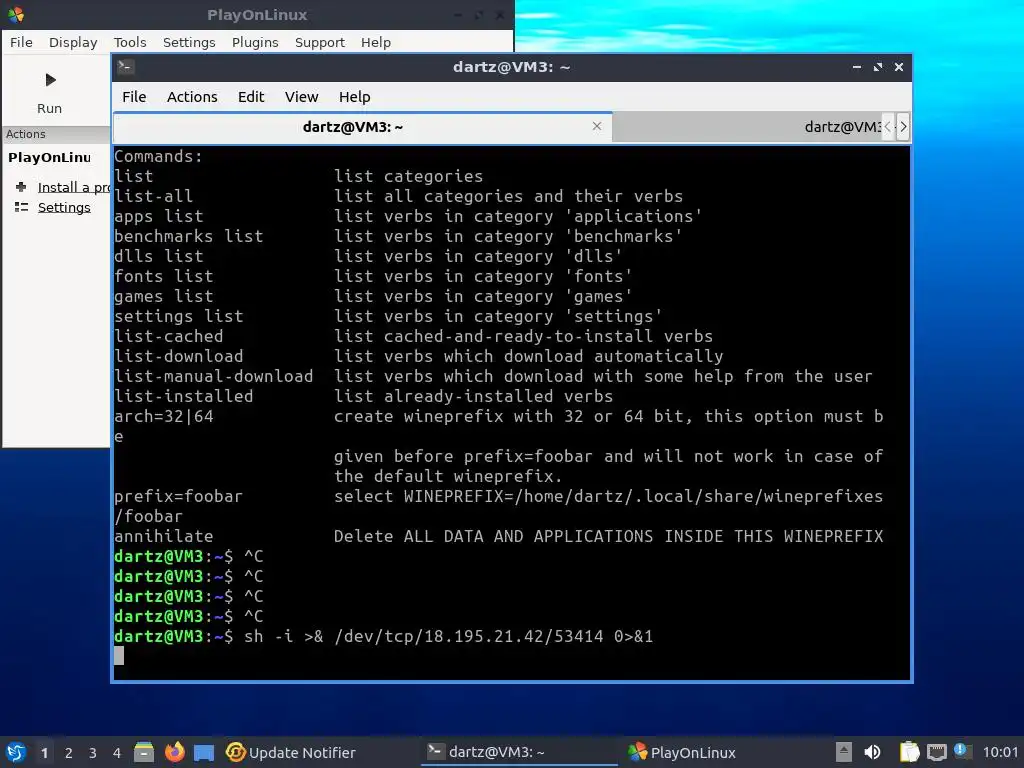Click the dartz@VM3 terminal taskbar button
Image resolution: width=1024 pixels, height=768 pixels.
(519, 752)
